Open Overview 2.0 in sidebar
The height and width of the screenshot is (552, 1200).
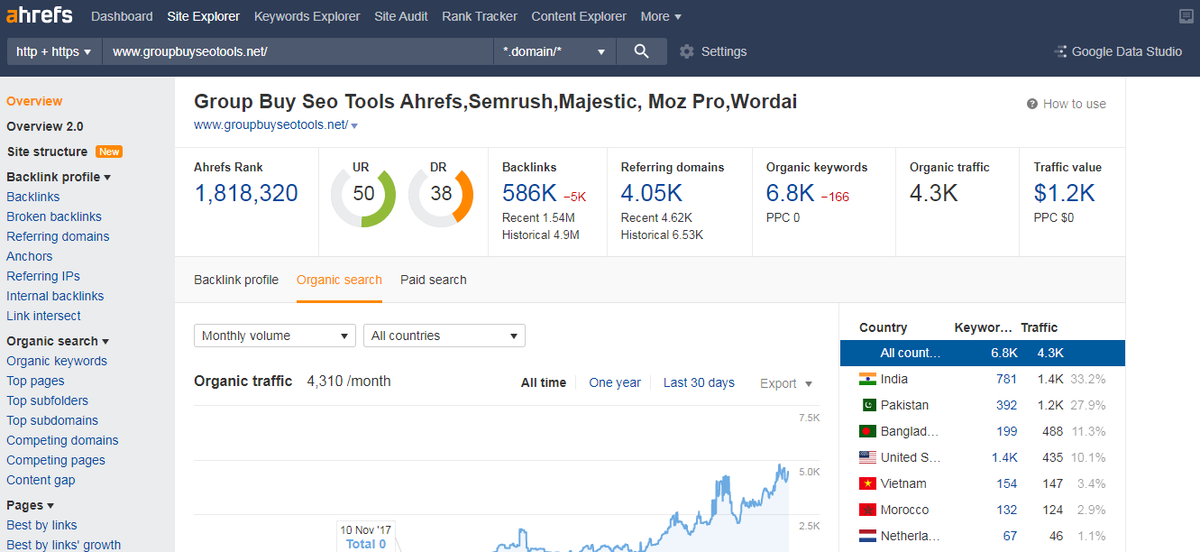[x=45, y=127]
